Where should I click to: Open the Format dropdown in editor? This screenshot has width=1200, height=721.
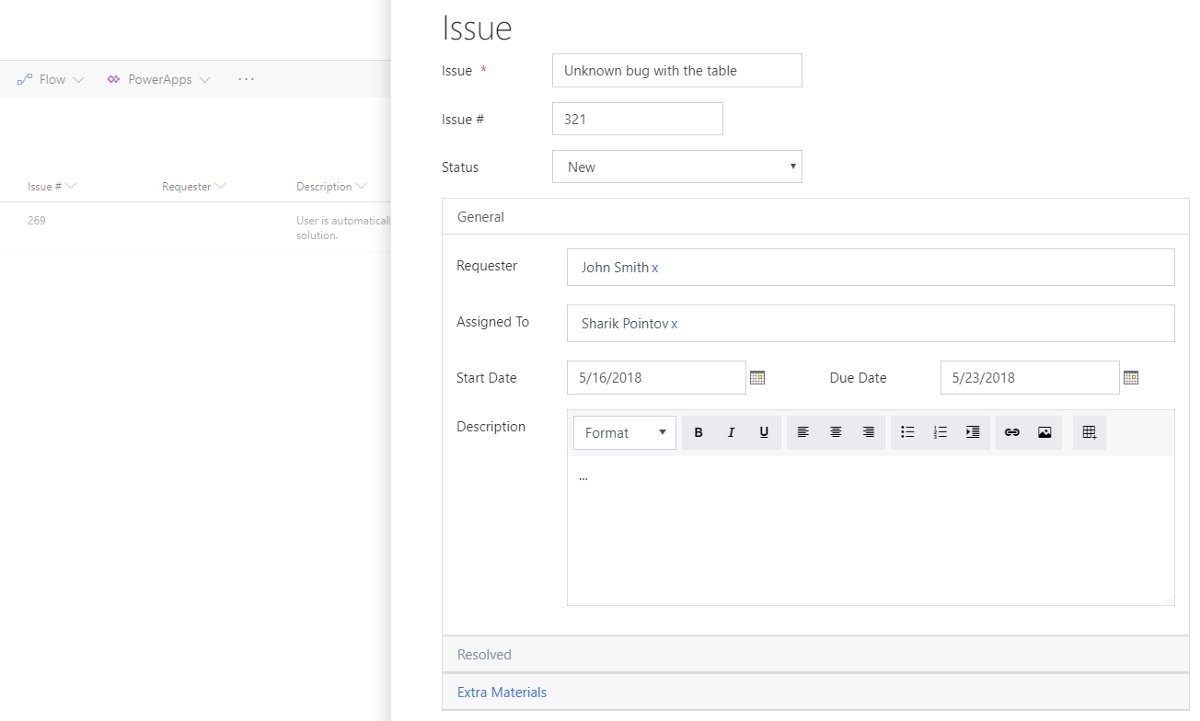tap(625, 433)
